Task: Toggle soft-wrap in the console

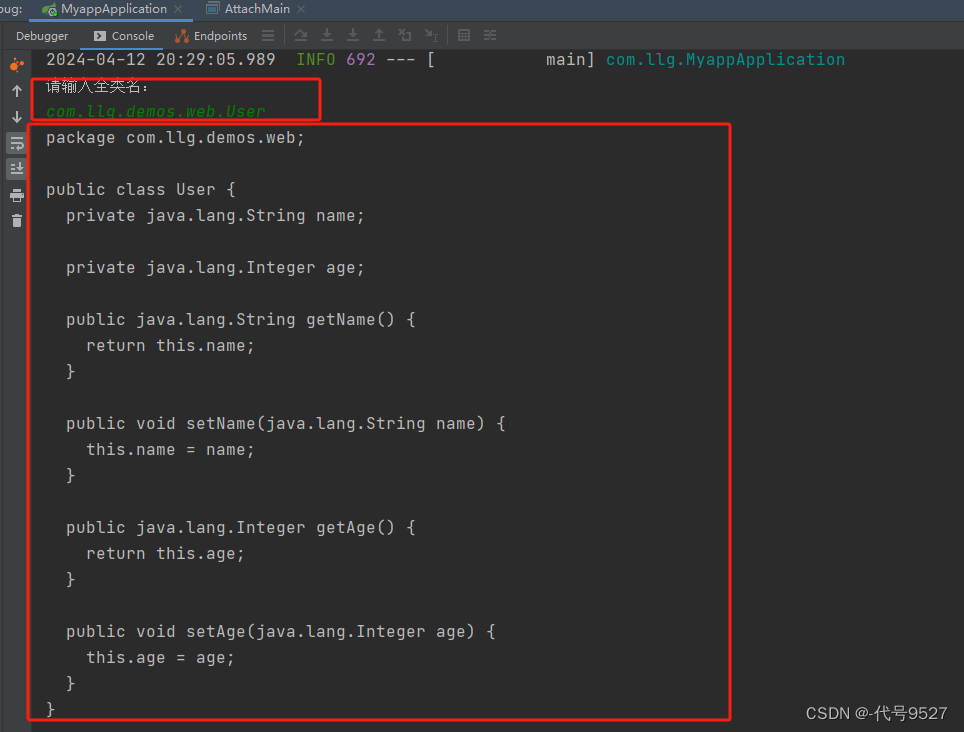Action: point(17,144)
